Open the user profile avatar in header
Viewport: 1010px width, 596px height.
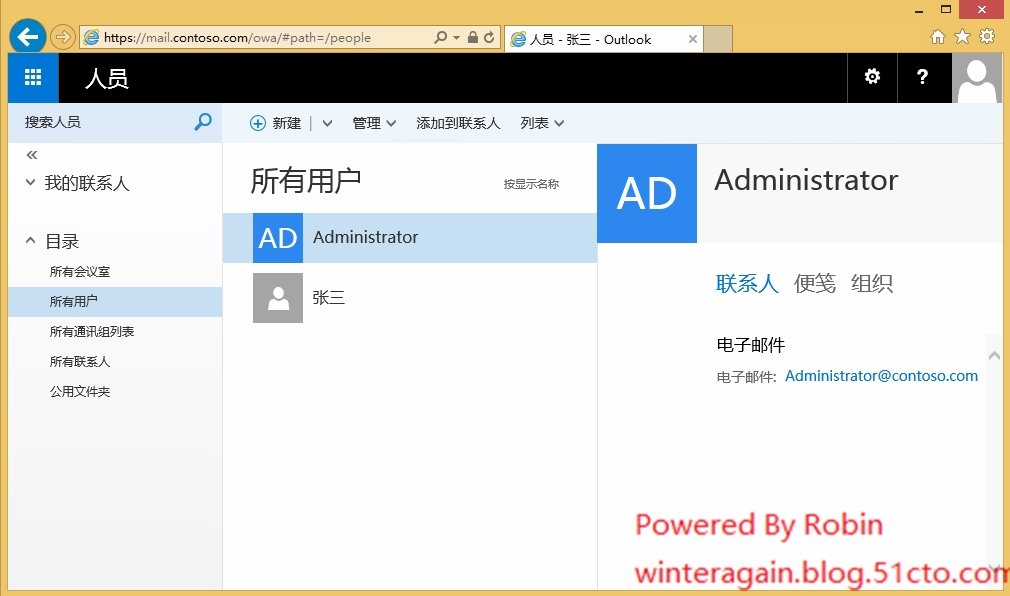(x=977, y=78)
